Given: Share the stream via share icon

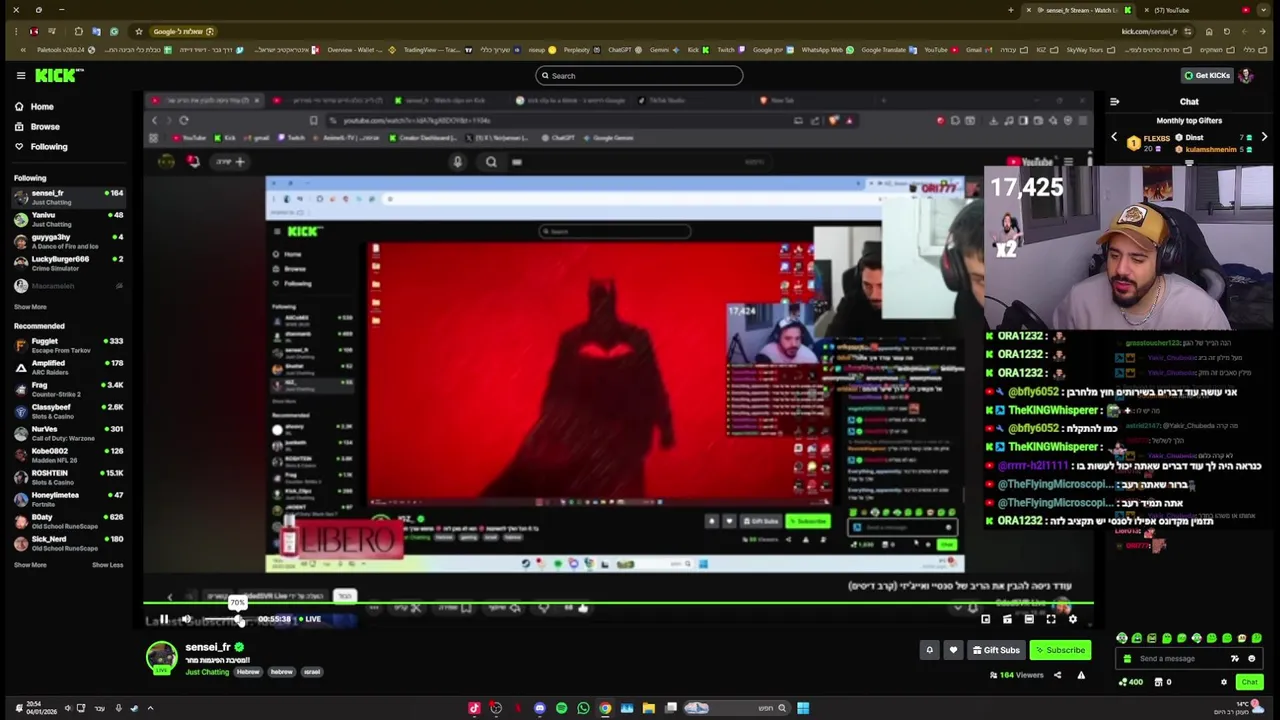Looking at the screenshot, I should [1057, 675].
